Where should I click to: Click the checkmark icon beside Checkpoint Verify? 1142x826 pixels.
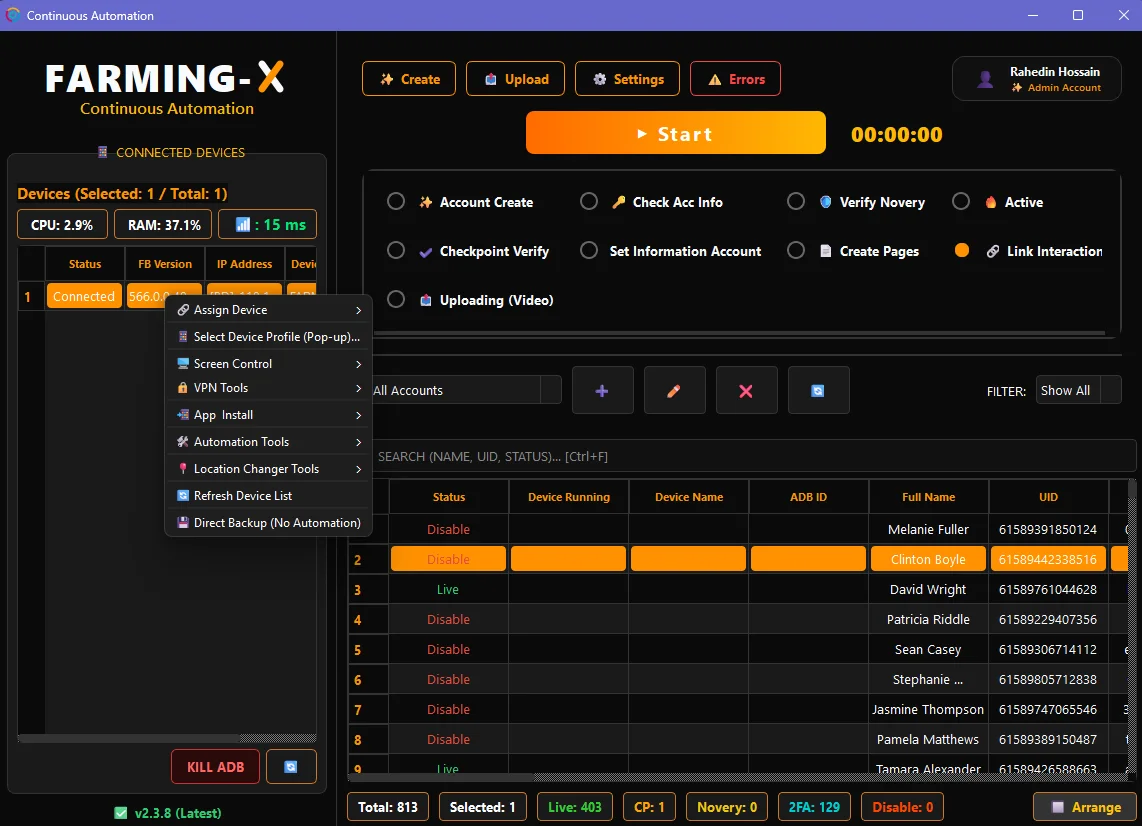pos(425,252)
